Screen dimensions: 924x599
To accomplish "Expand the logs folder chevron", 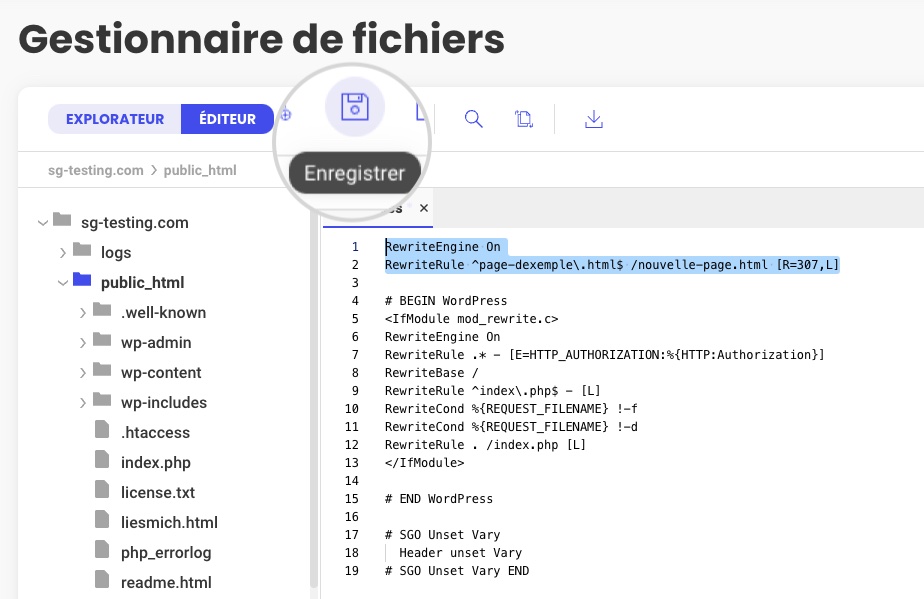I will [x=62, y=253].
